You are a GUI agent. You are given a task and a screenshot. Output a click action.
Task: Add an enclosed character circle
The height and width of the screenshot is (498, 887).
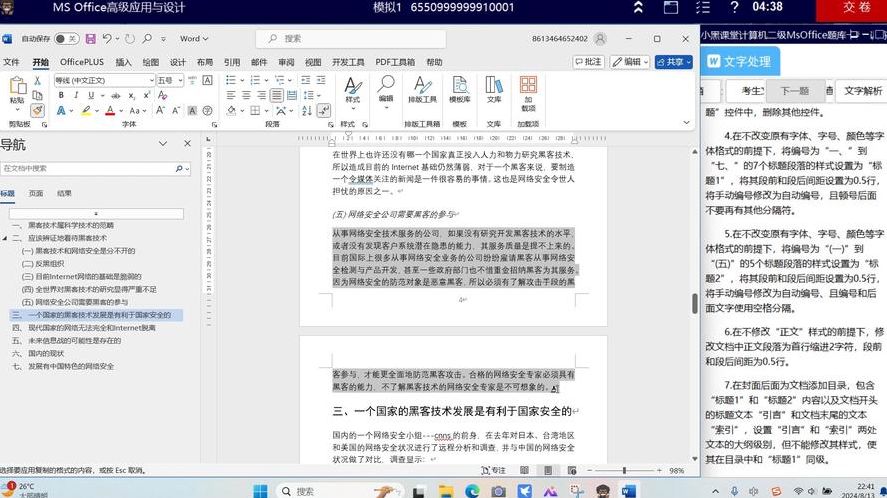click(x=208, y=110)
